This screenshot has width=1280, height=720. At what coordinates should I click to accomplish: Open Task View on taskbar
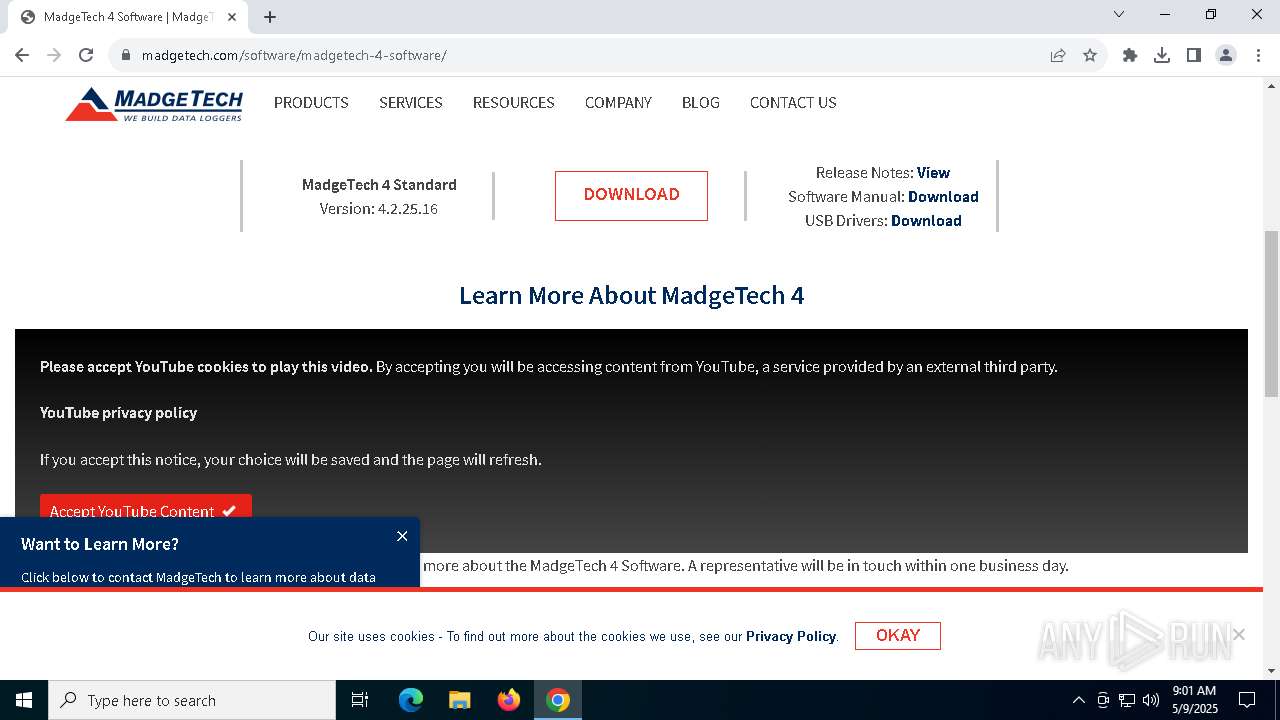coord(360,700)
